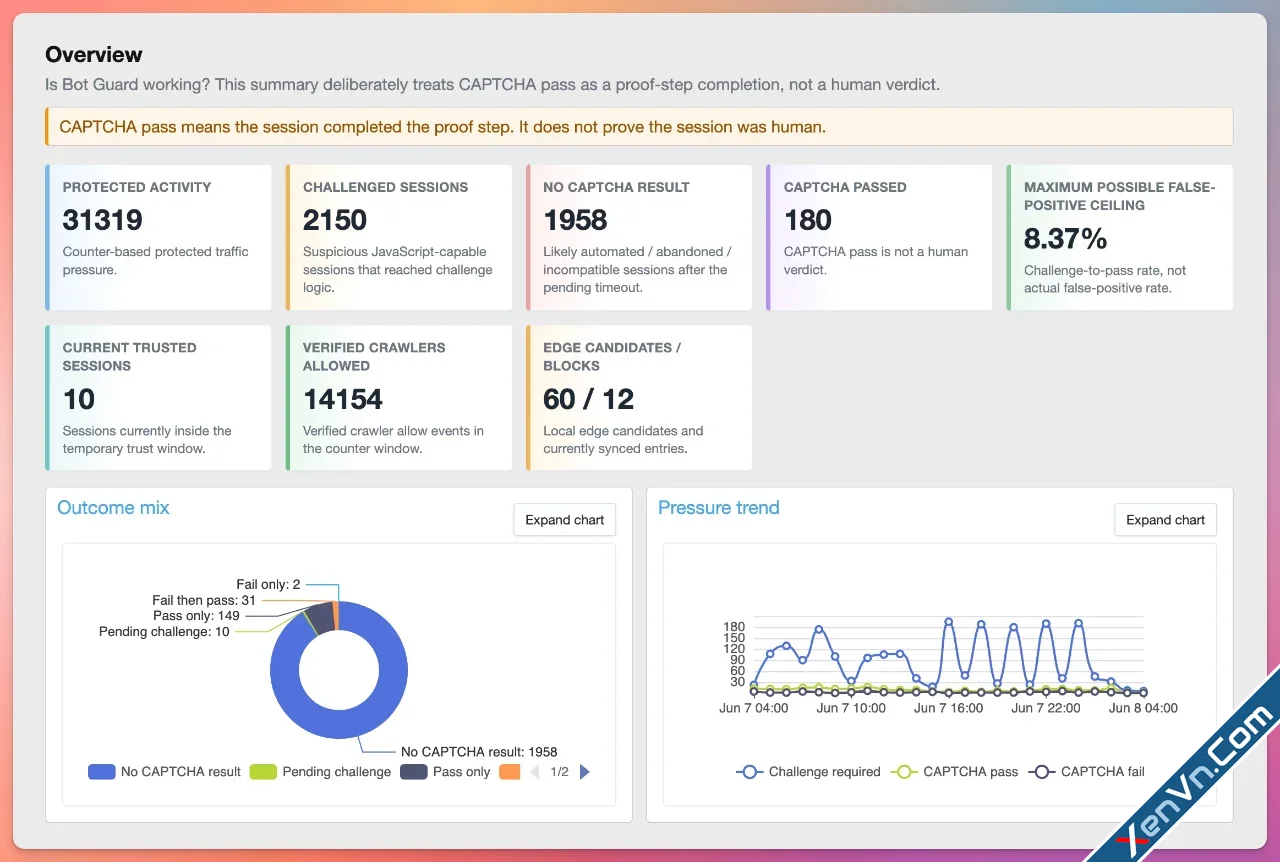The width and height of the screenshot is (1280, 862).
Task: Click the 'Jun 7 16:00' axis label
Action: [948, 708]
